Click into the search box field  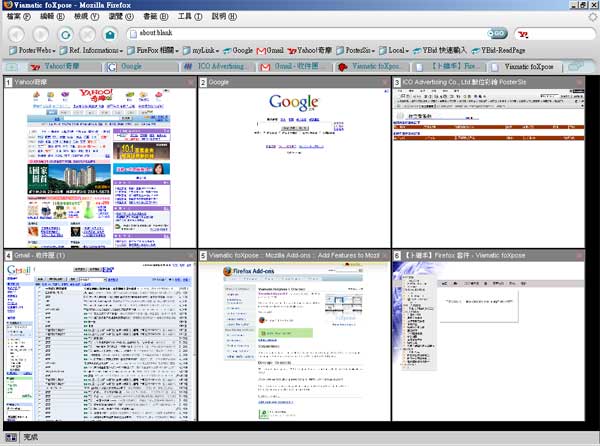(561, 34)
